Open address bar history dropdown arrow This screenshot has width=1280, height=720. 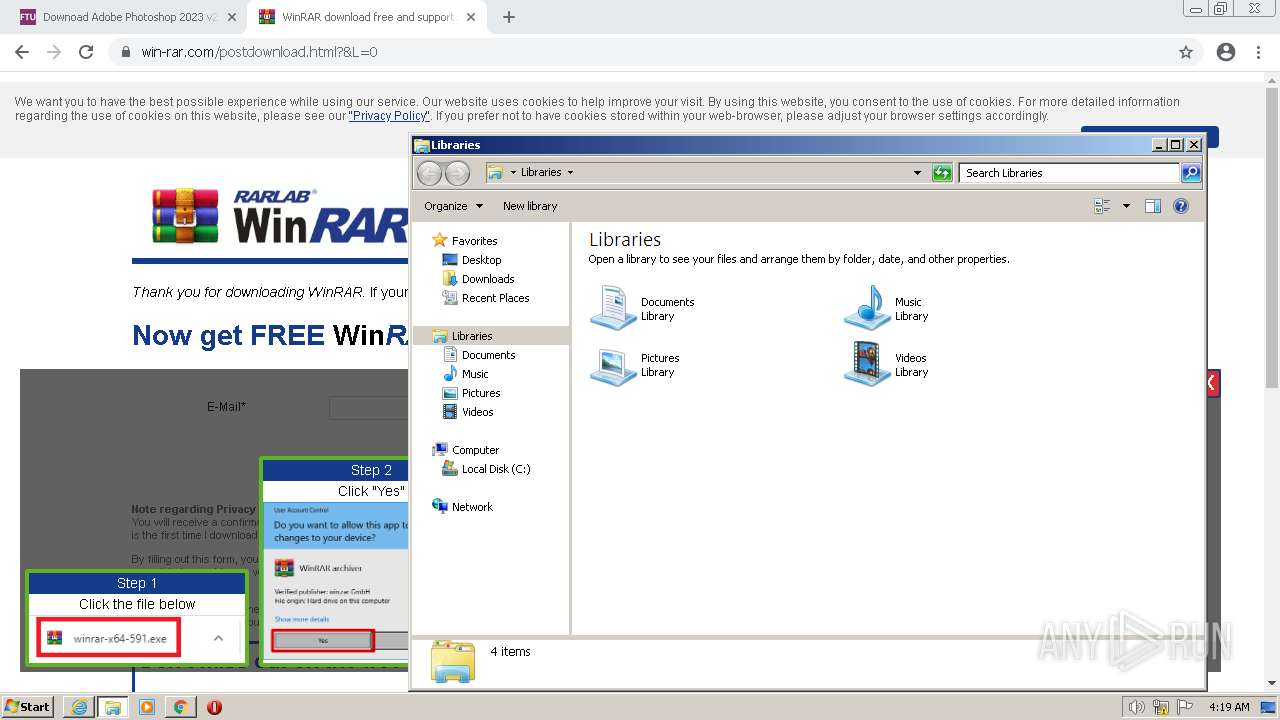click(x=917, y=173)
